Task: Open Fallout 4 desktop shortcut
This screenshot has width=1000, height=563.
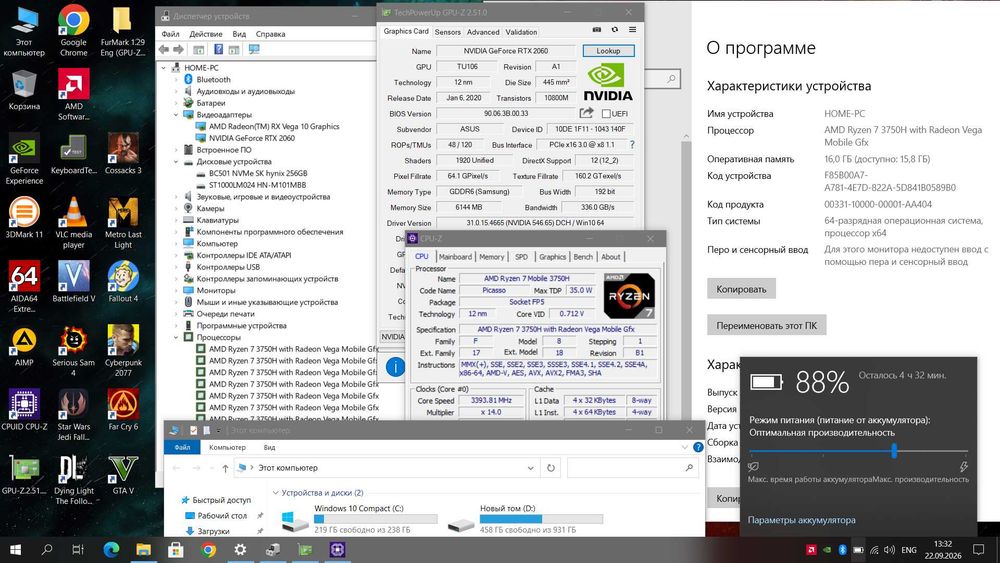Action: tap(123, 281)
